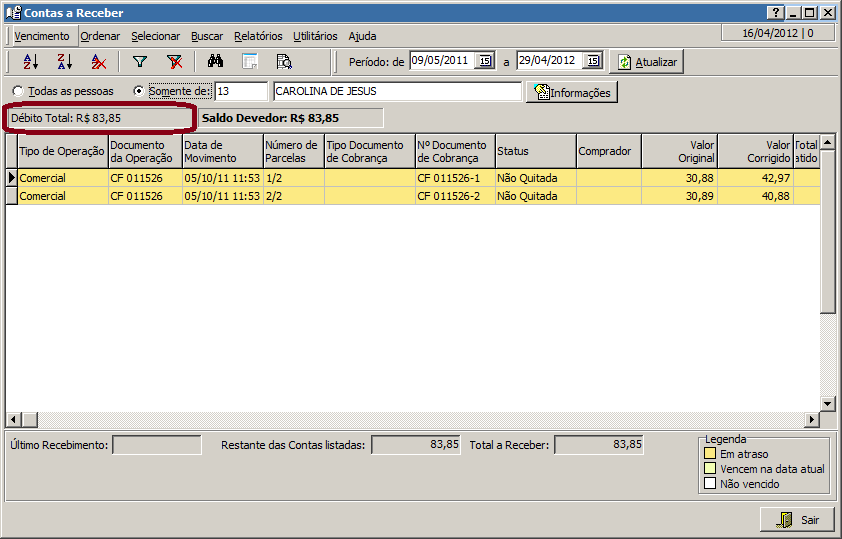Open the start date calendar picker
842x539 pixels.
click(x=484, y=61)
